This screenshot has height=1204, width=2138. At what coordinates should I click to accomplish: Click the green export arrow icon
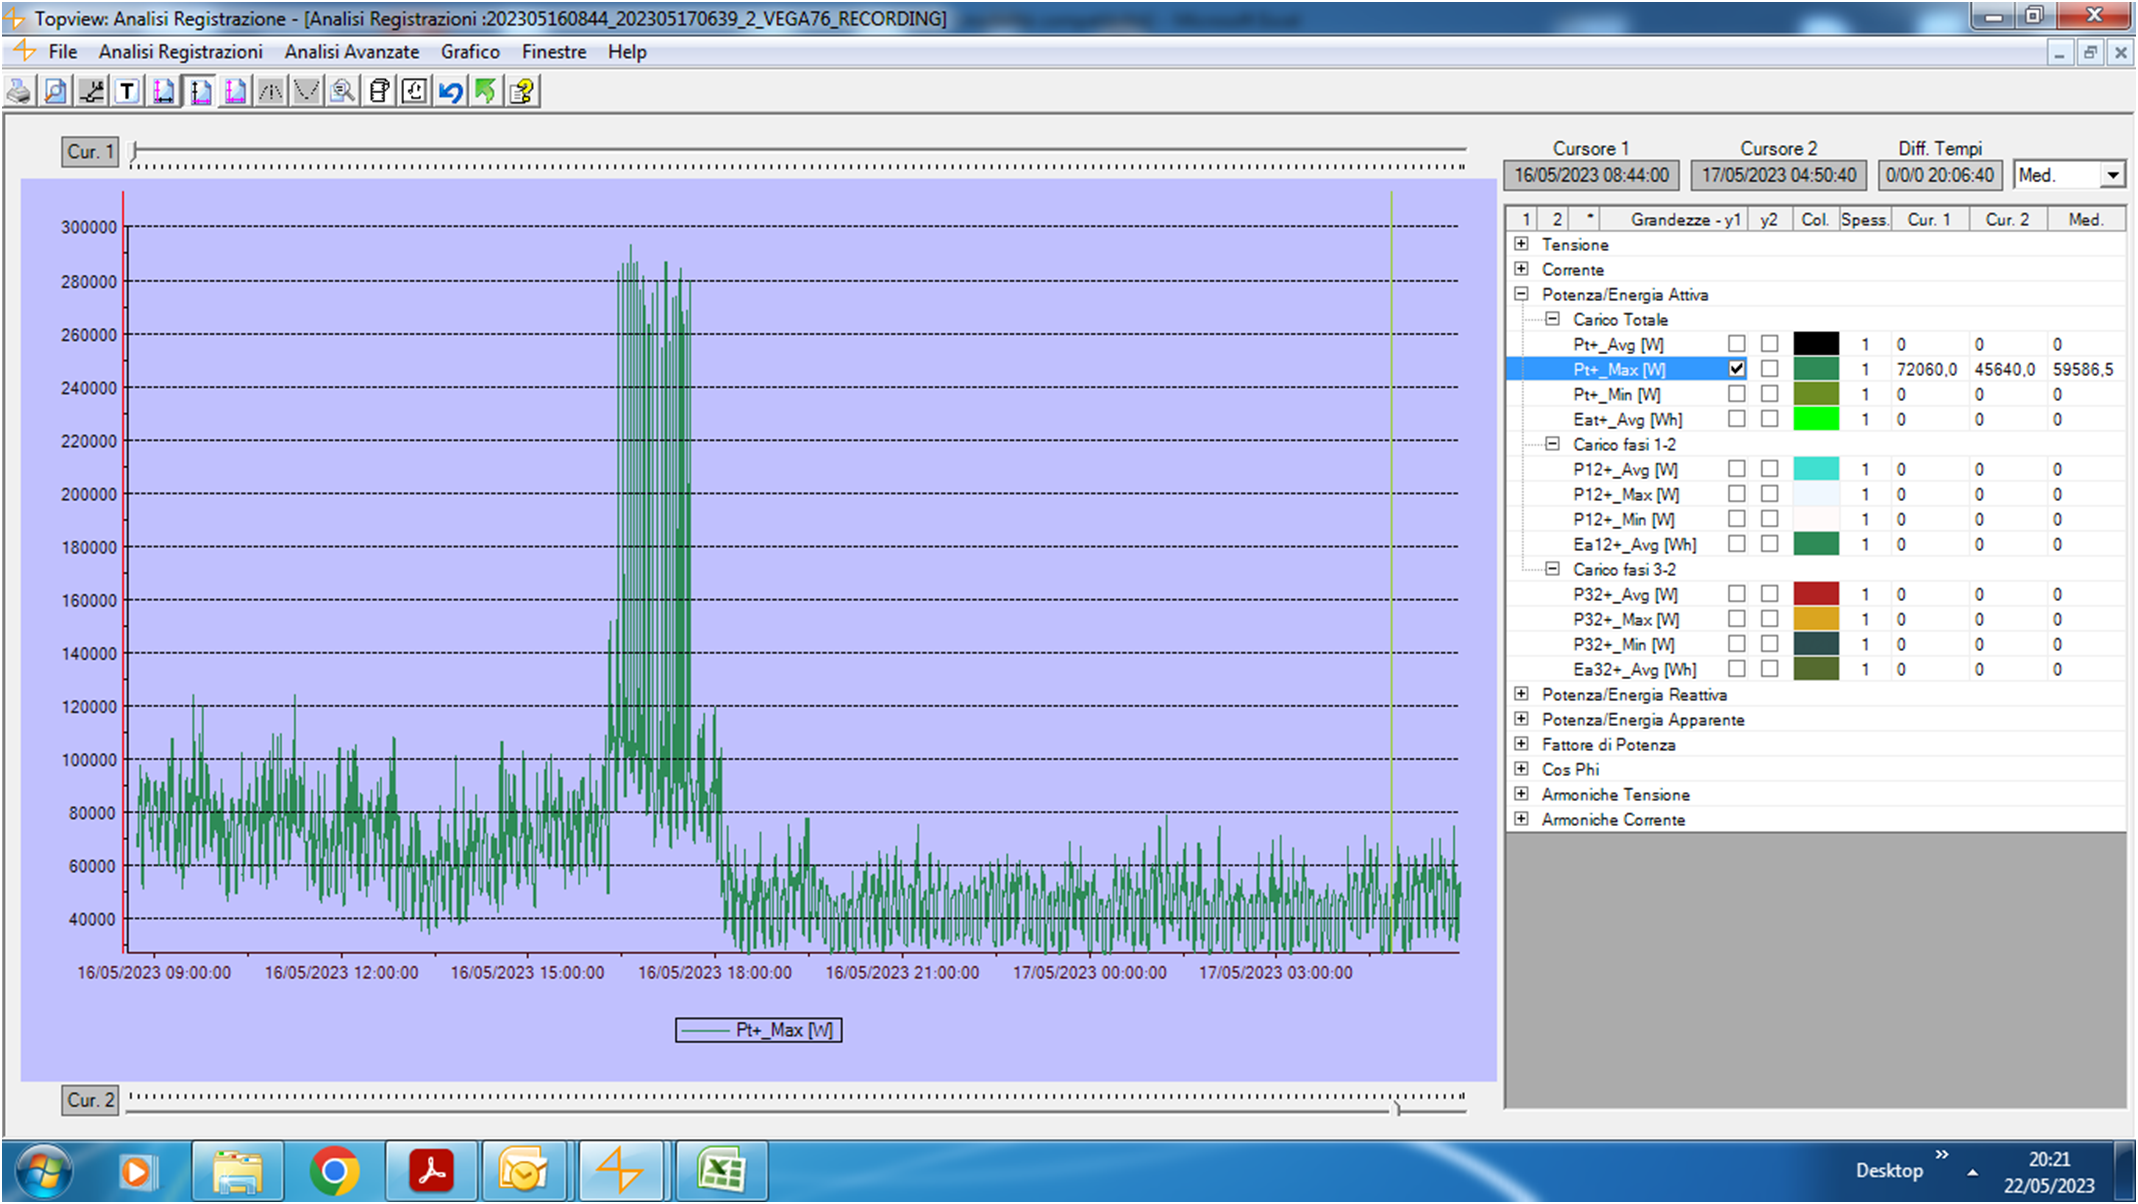point(486,92)
